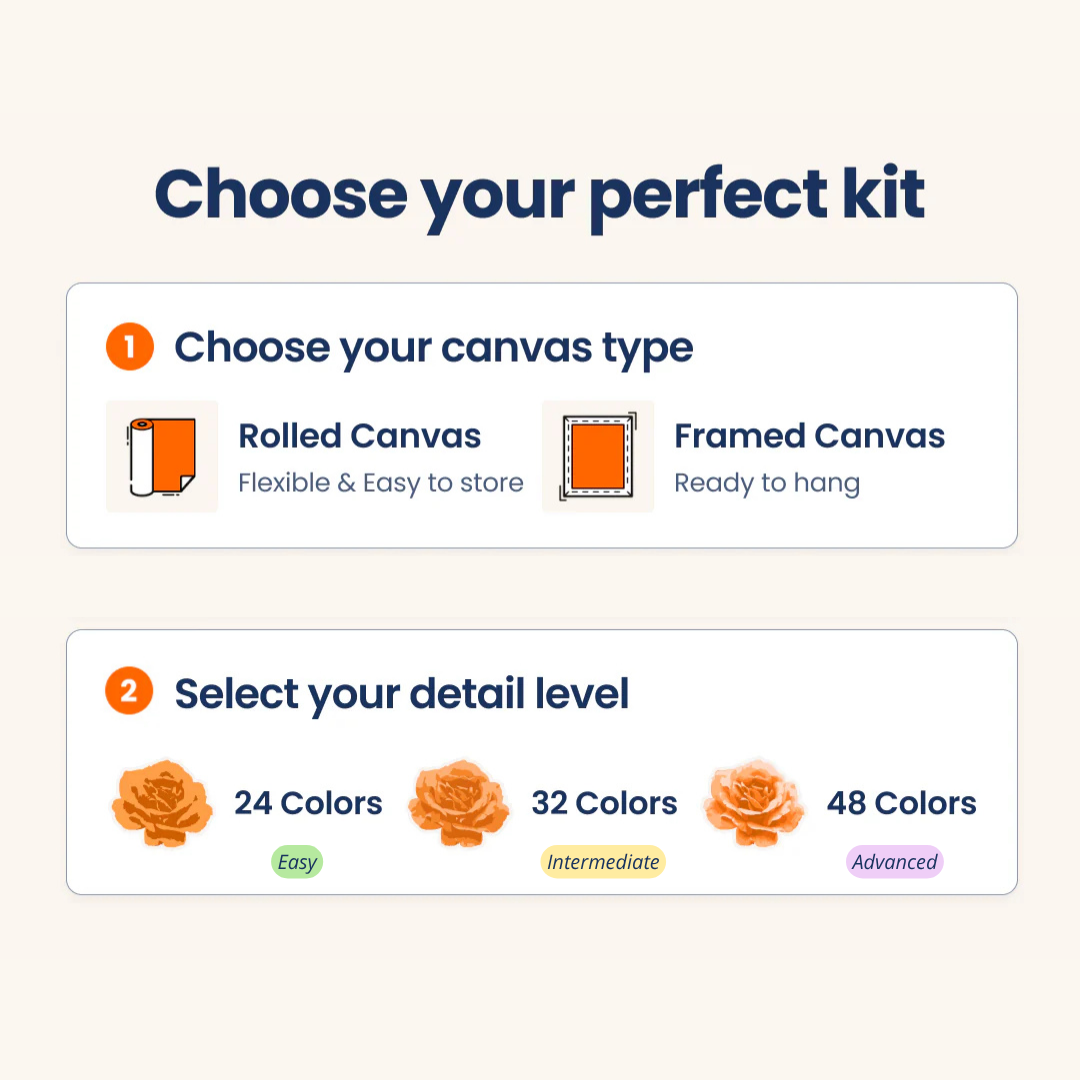The height and width of the screenshot is (1080, 1080).
Task: Select the Rolled Canvas option
Action: pyautogui.click(x=360, y=437)
